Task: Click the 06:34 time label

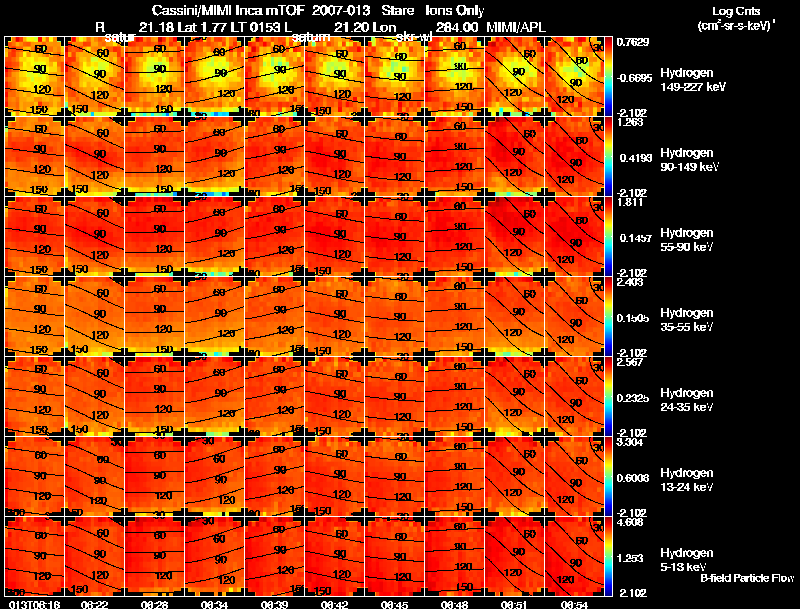Action: 214,604
